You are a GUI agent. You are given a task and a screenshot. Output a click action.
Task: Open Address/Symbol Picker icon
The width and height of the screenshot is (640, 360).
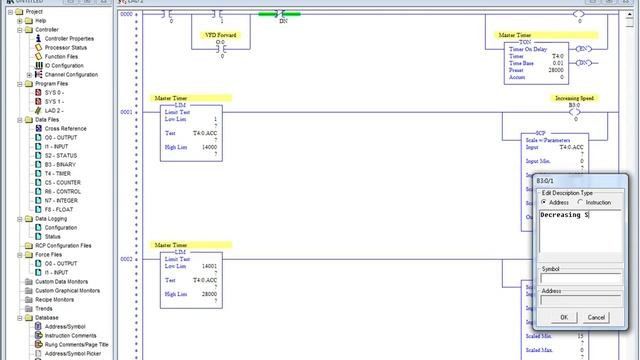(38, 353)
